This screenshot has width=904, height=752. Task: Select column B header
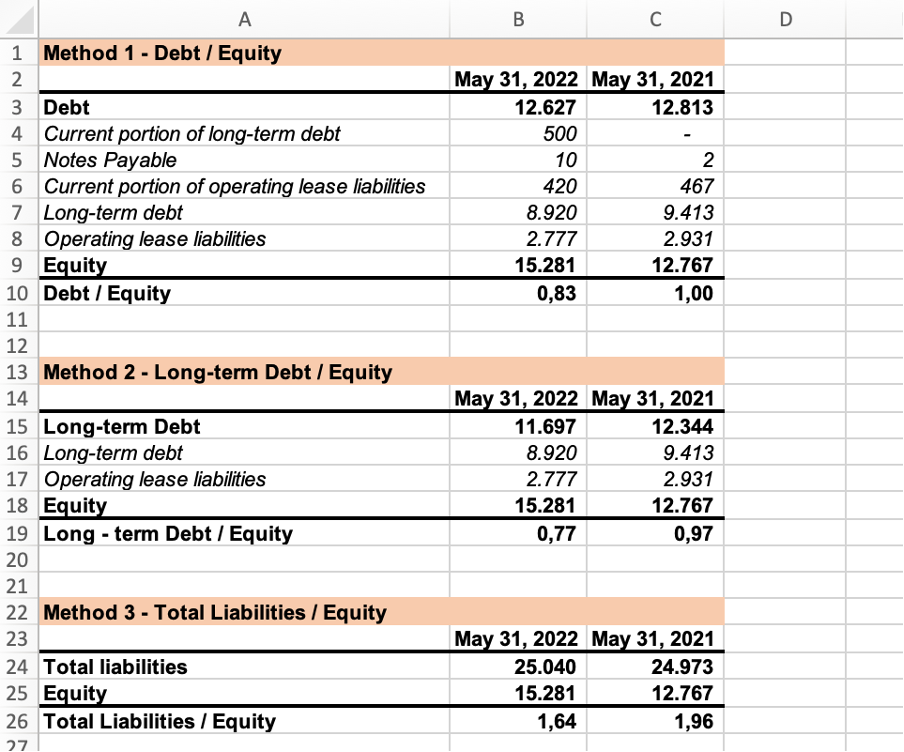point(518,18)
